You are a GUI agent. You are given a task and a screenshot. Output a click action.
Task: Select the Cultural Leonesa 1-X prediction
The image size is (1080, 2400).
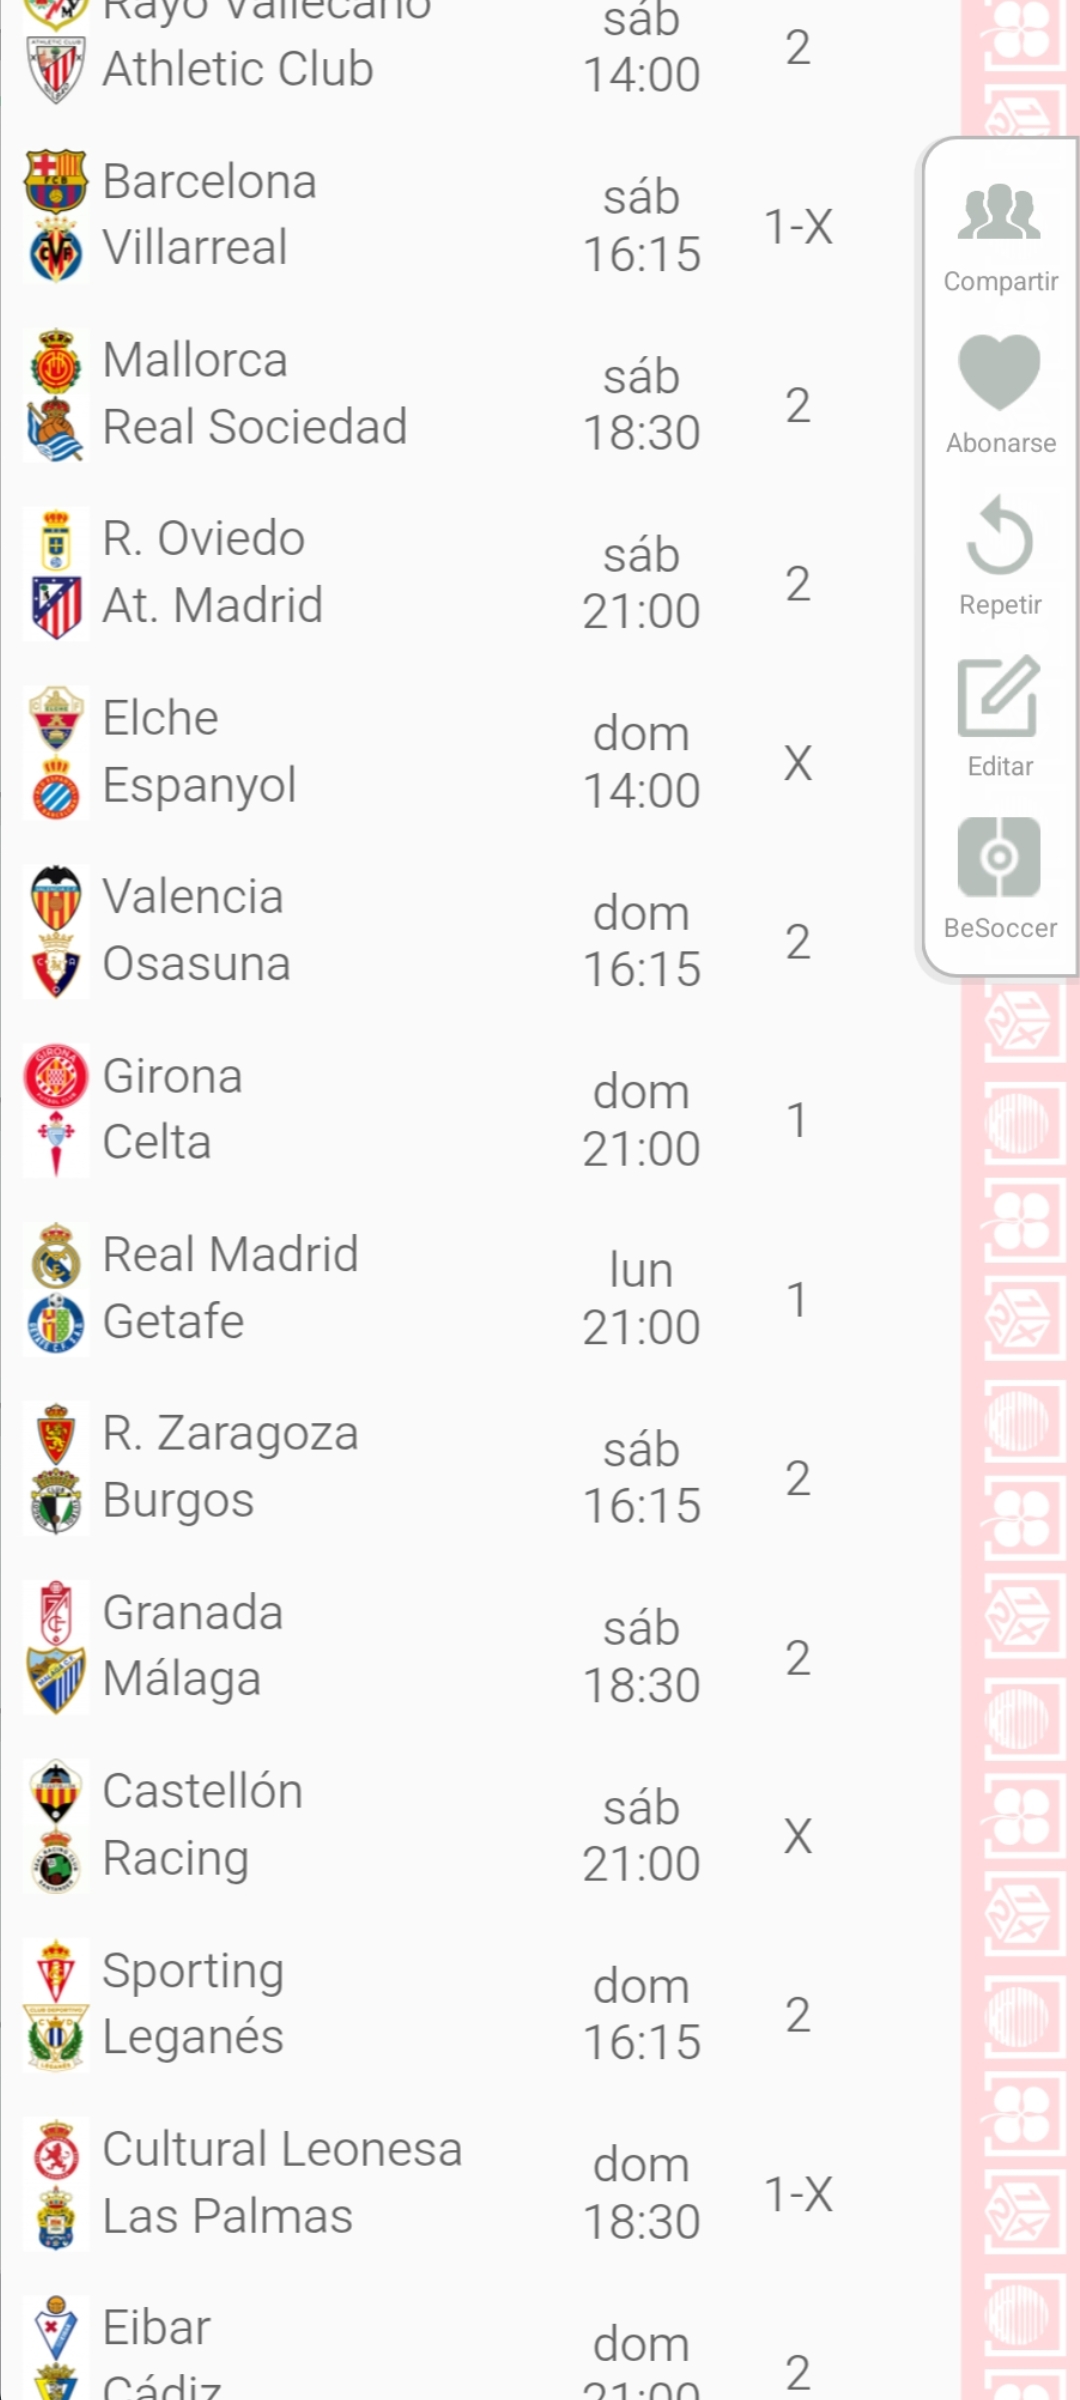(798, 2194)
